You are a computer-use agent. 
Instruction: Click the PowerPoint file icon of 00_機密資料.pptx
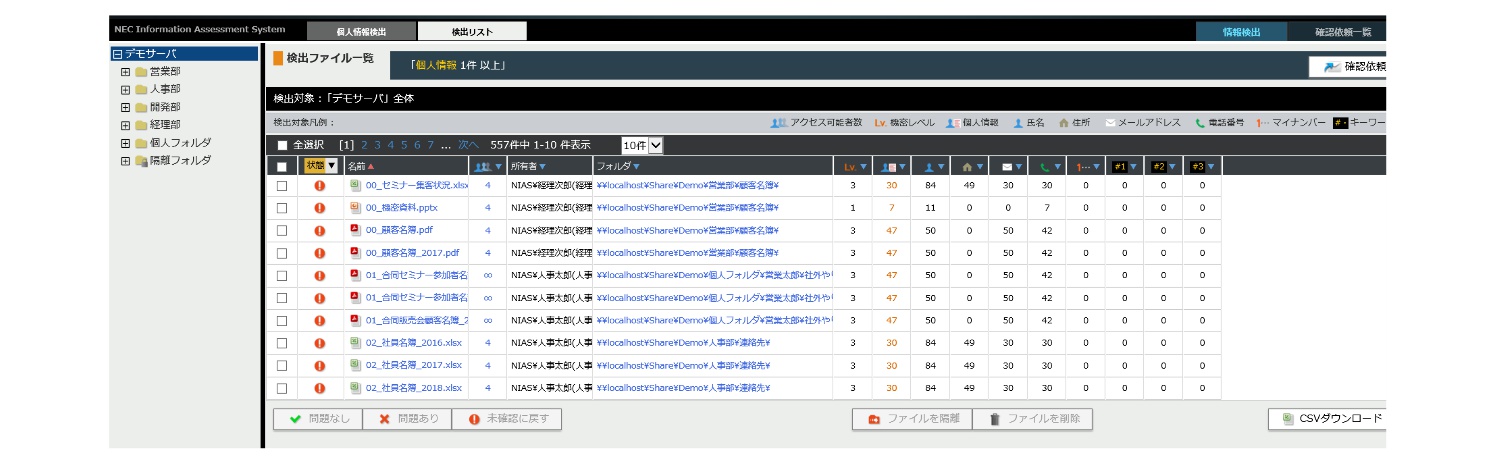tap(355, 208)
